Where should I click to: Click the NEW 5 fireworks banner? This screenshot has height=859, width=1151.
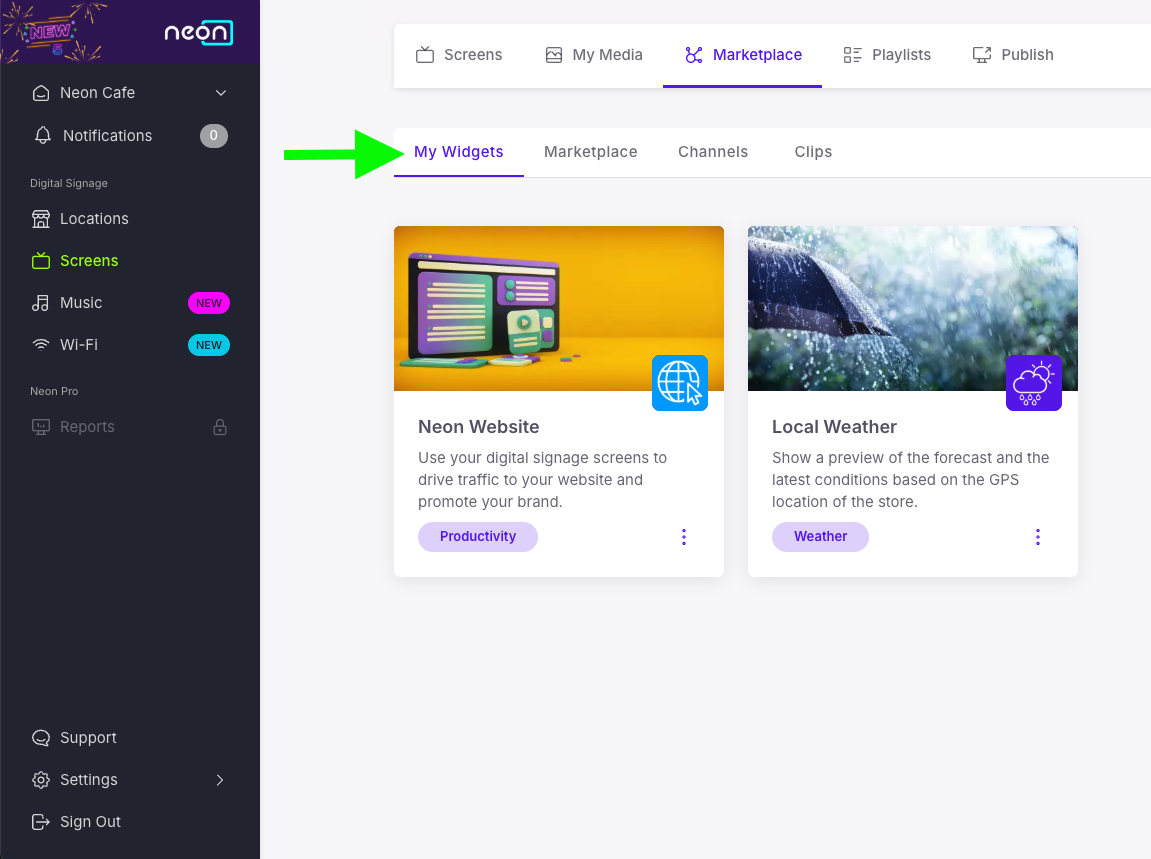point(53,32)
